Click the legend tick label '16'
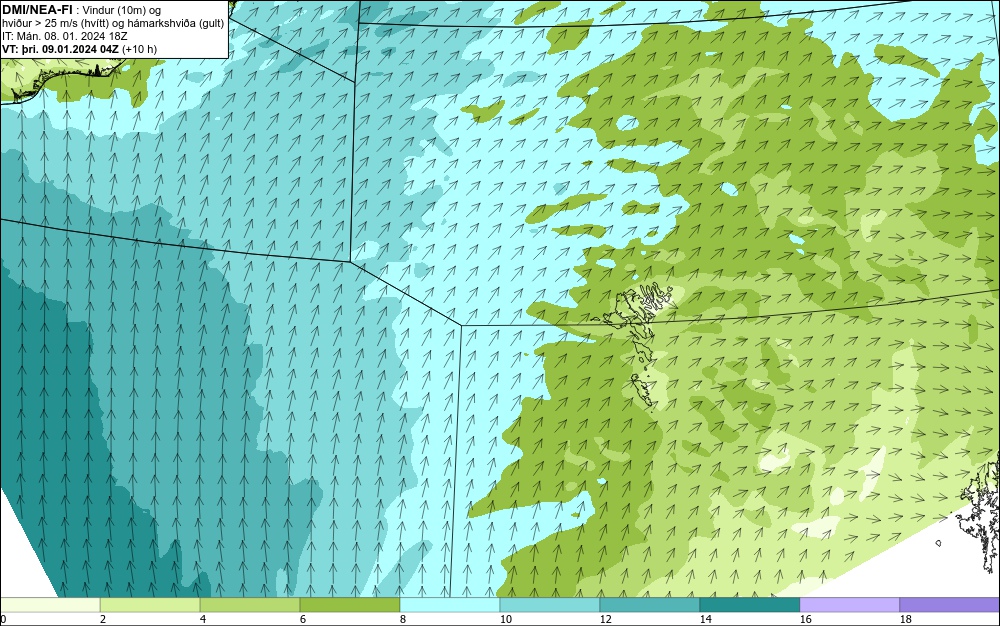 pyautogui.click(x=805, y=619)
